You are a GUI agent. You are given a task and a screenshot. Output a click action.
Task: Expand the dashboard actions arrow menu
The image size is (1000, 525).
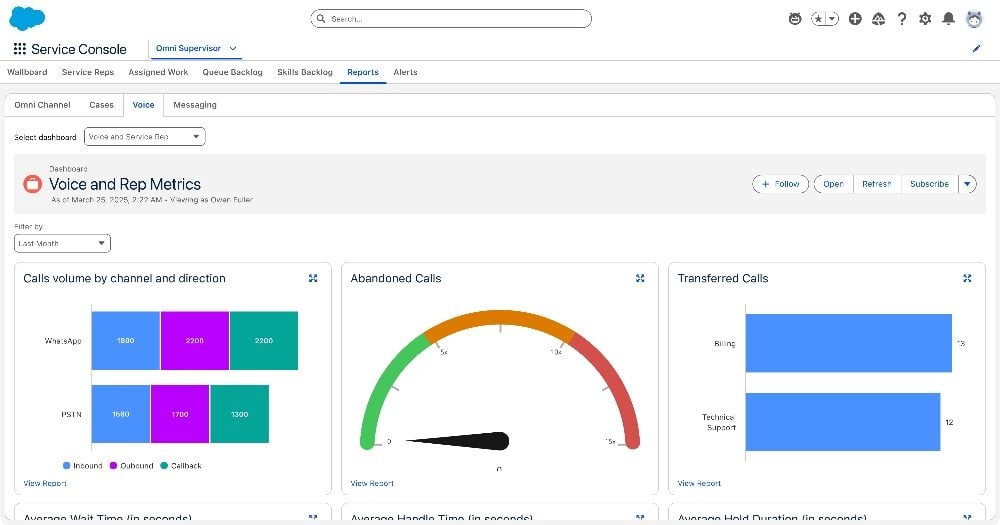click(x=967, y=184)
